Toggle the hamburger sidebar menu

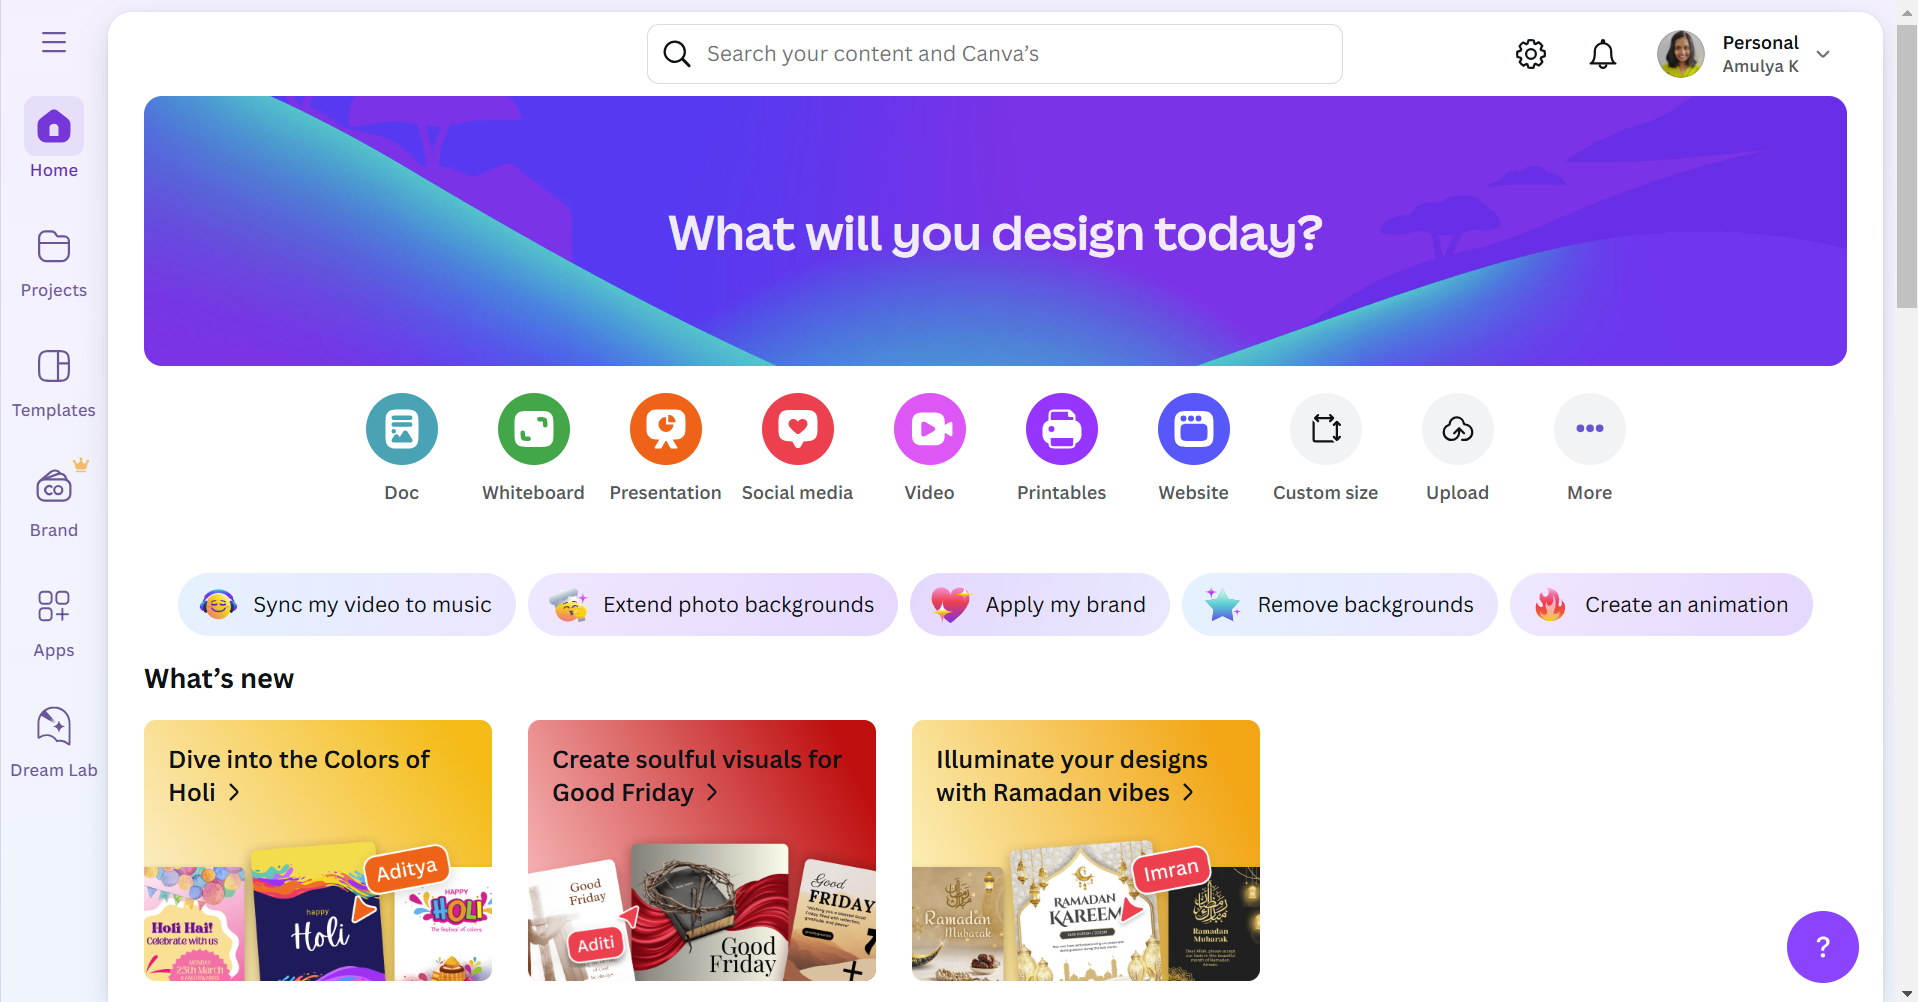(x=54, y=42)
